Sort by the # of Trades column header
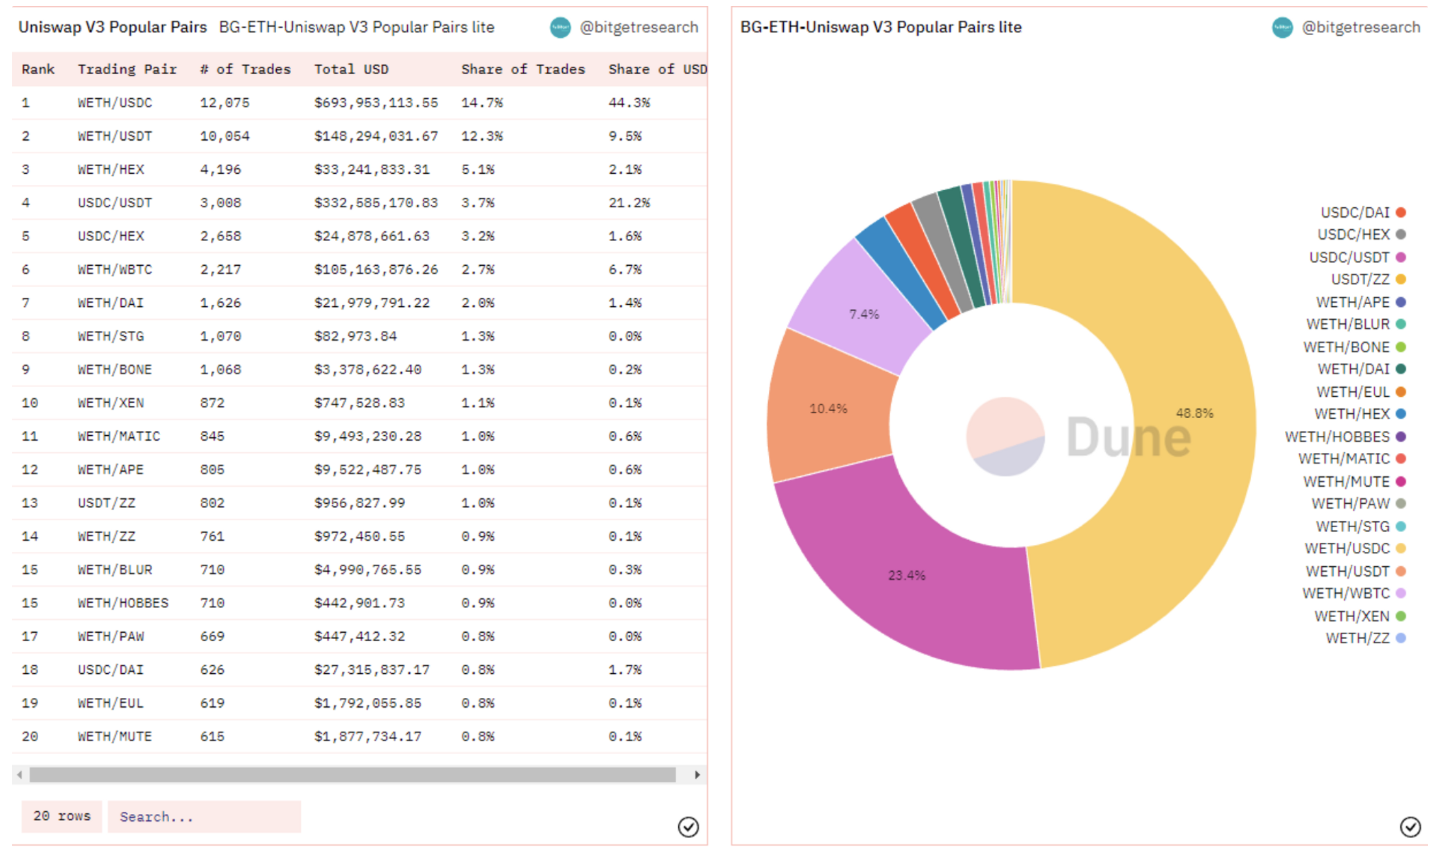The width and height of the screenshot is (1438, 854). click(245, 69)
